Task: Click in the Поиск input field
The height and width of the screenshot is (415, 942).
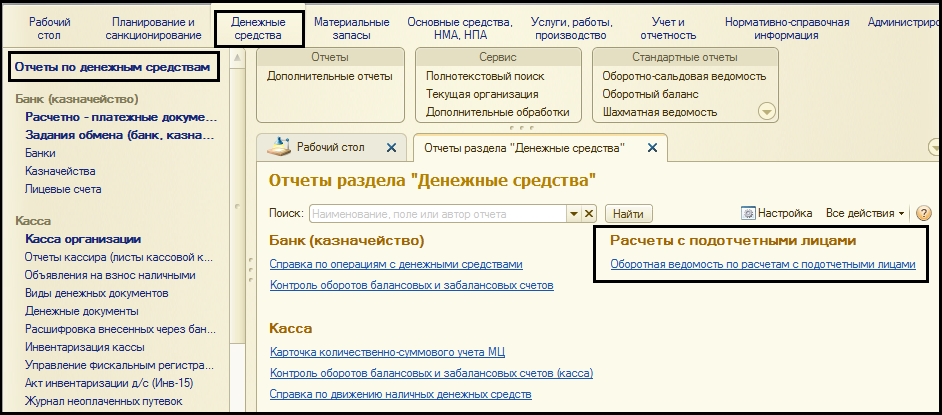Action: click(x=438, y=213)
